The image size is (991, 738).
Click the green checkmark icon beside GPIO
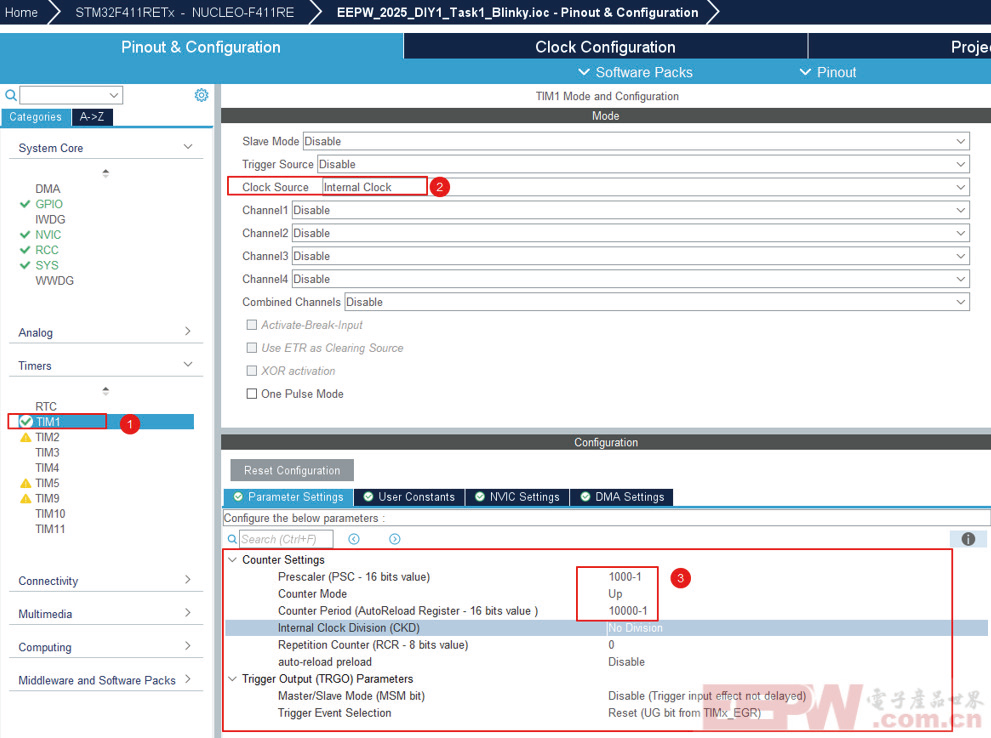point(25,204)
